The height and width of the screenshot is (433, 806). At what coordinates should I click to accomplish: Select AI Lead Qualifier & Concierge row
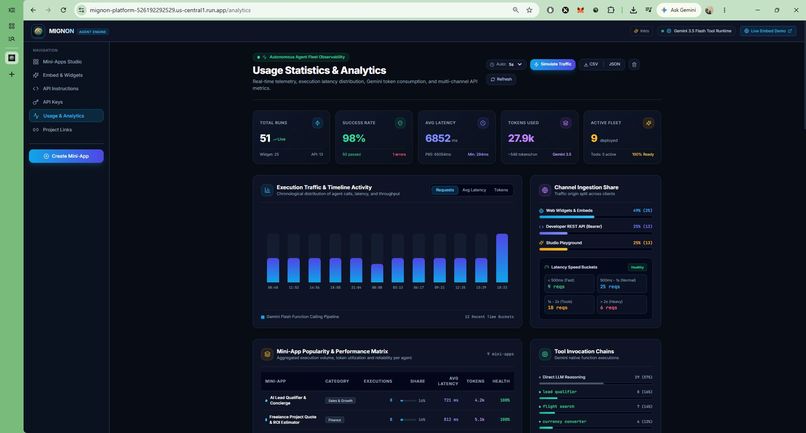[x=387, y=400]
